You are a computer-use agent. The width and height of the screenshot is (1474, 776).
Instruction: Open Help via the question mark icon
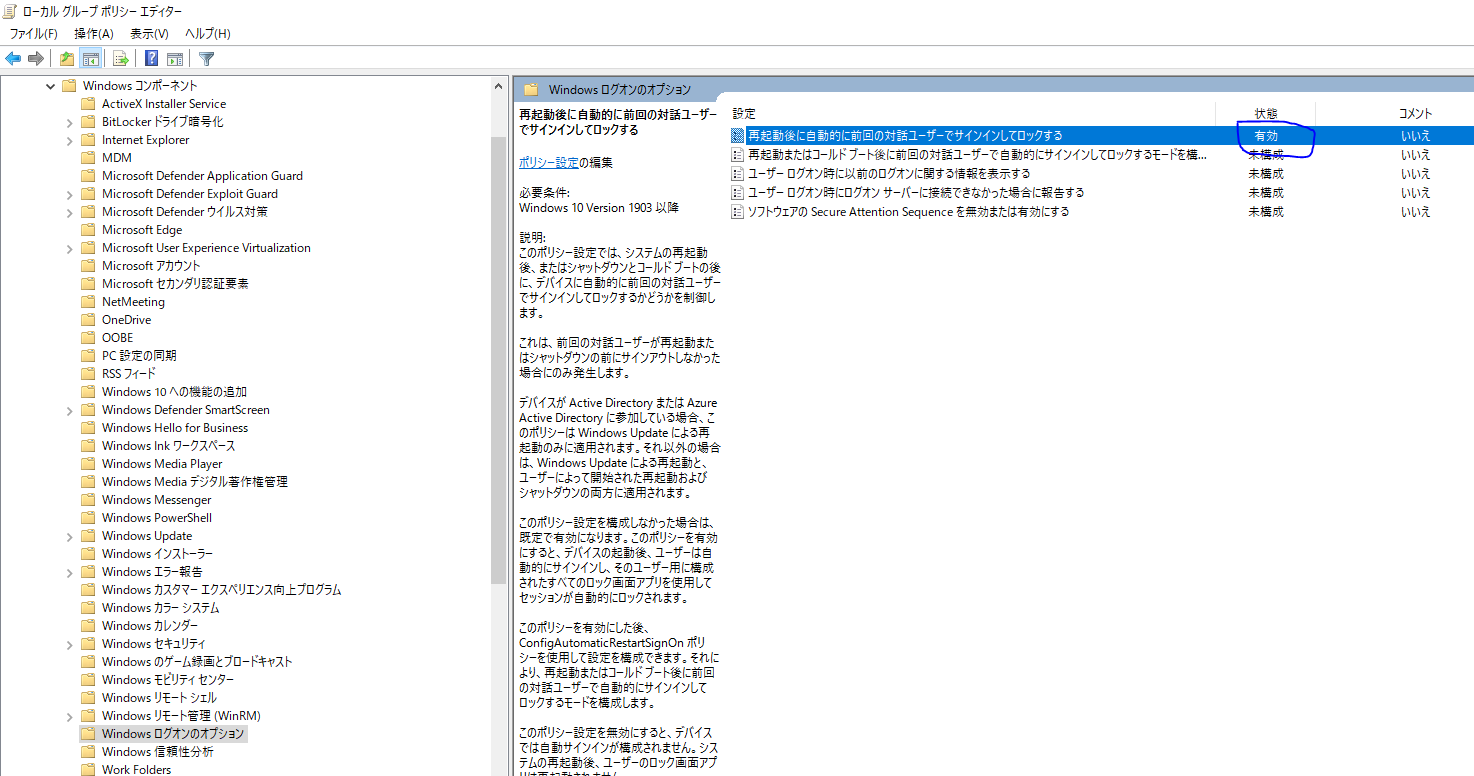tap(150, 58)
